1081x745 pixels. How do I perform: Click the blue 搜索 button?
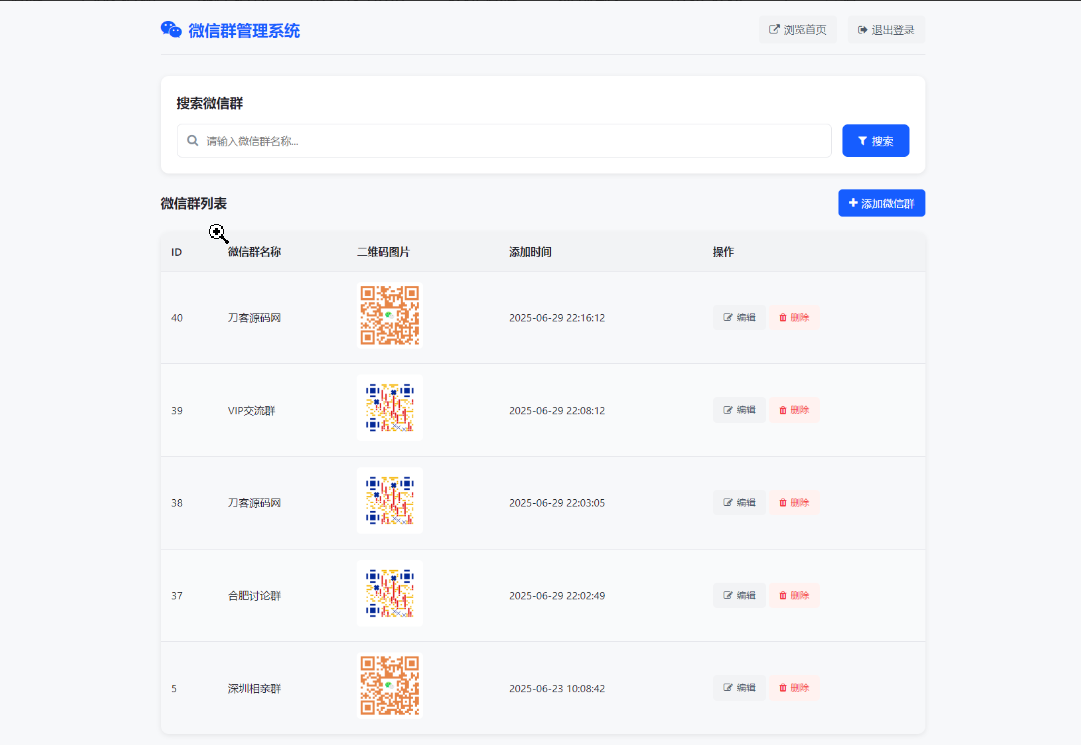point(876,141)
